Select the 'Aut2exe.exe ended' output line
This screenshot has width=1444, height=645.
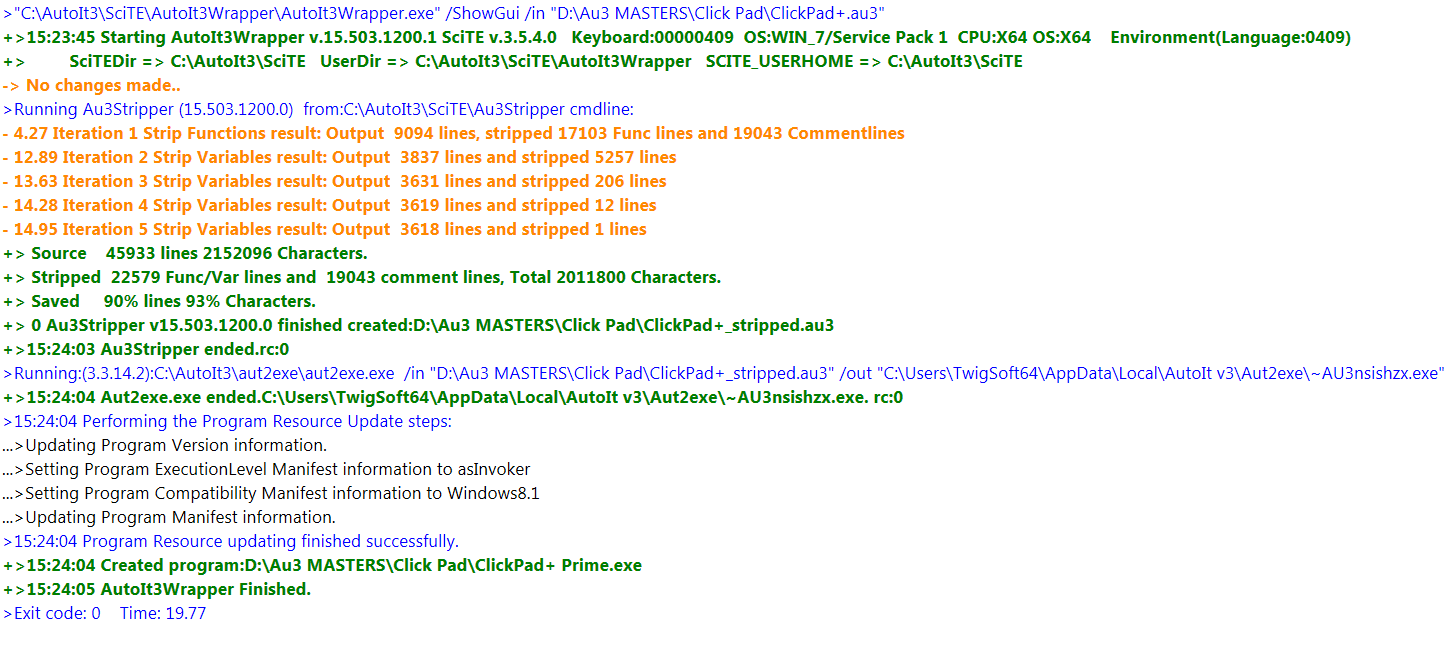click(x=453, y=397)
